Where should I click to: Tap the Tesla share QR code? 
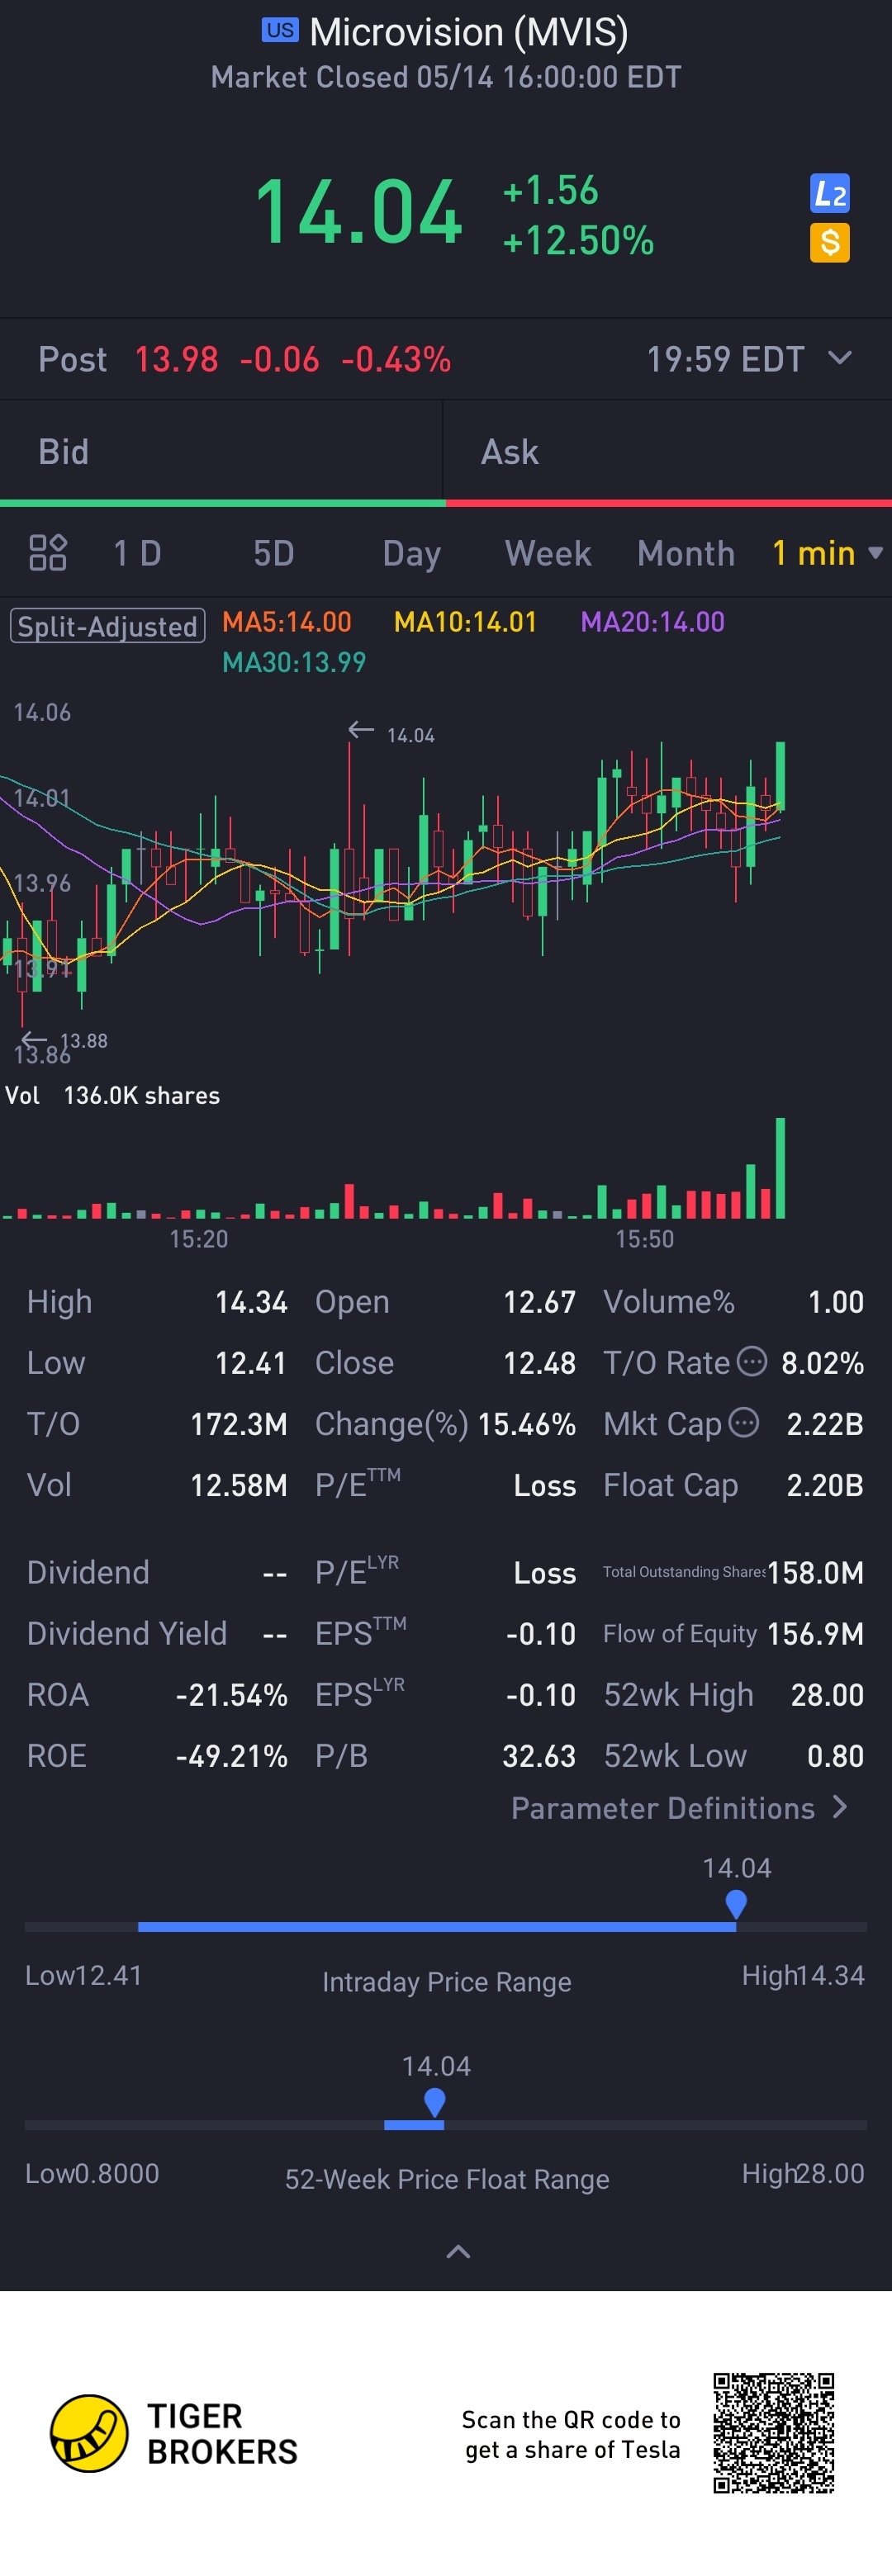click(773, 2432)
